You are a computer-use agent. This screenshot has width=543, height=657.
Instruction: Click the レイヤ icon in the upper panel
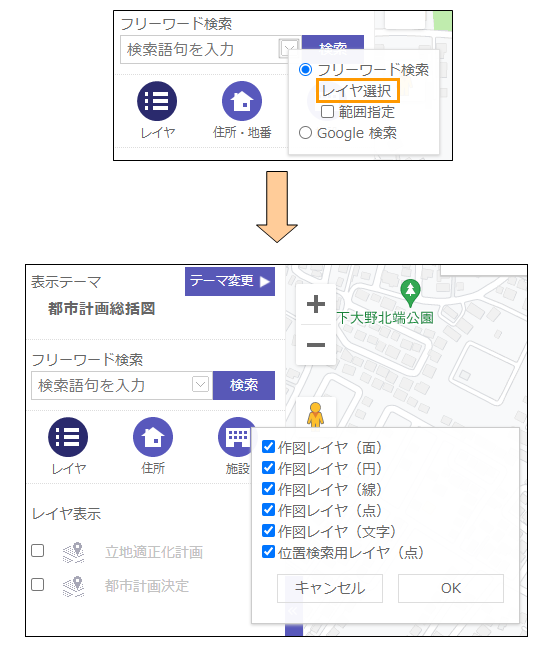coord(157,101)
